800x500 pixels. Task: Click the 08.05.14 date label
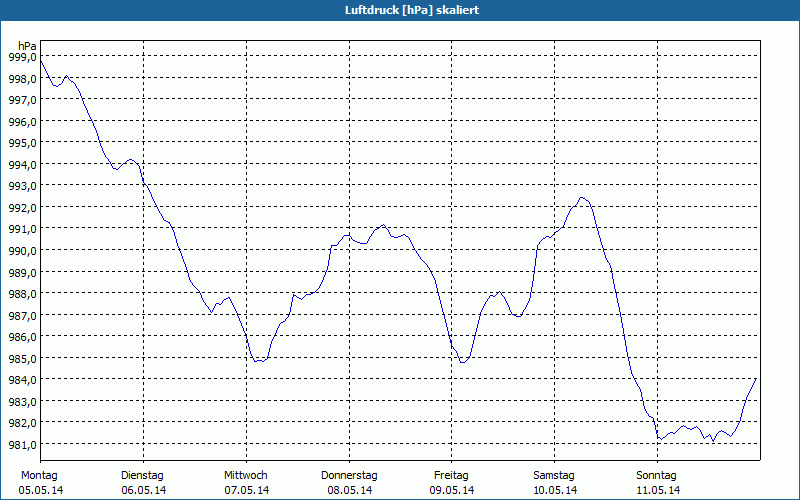350,491
